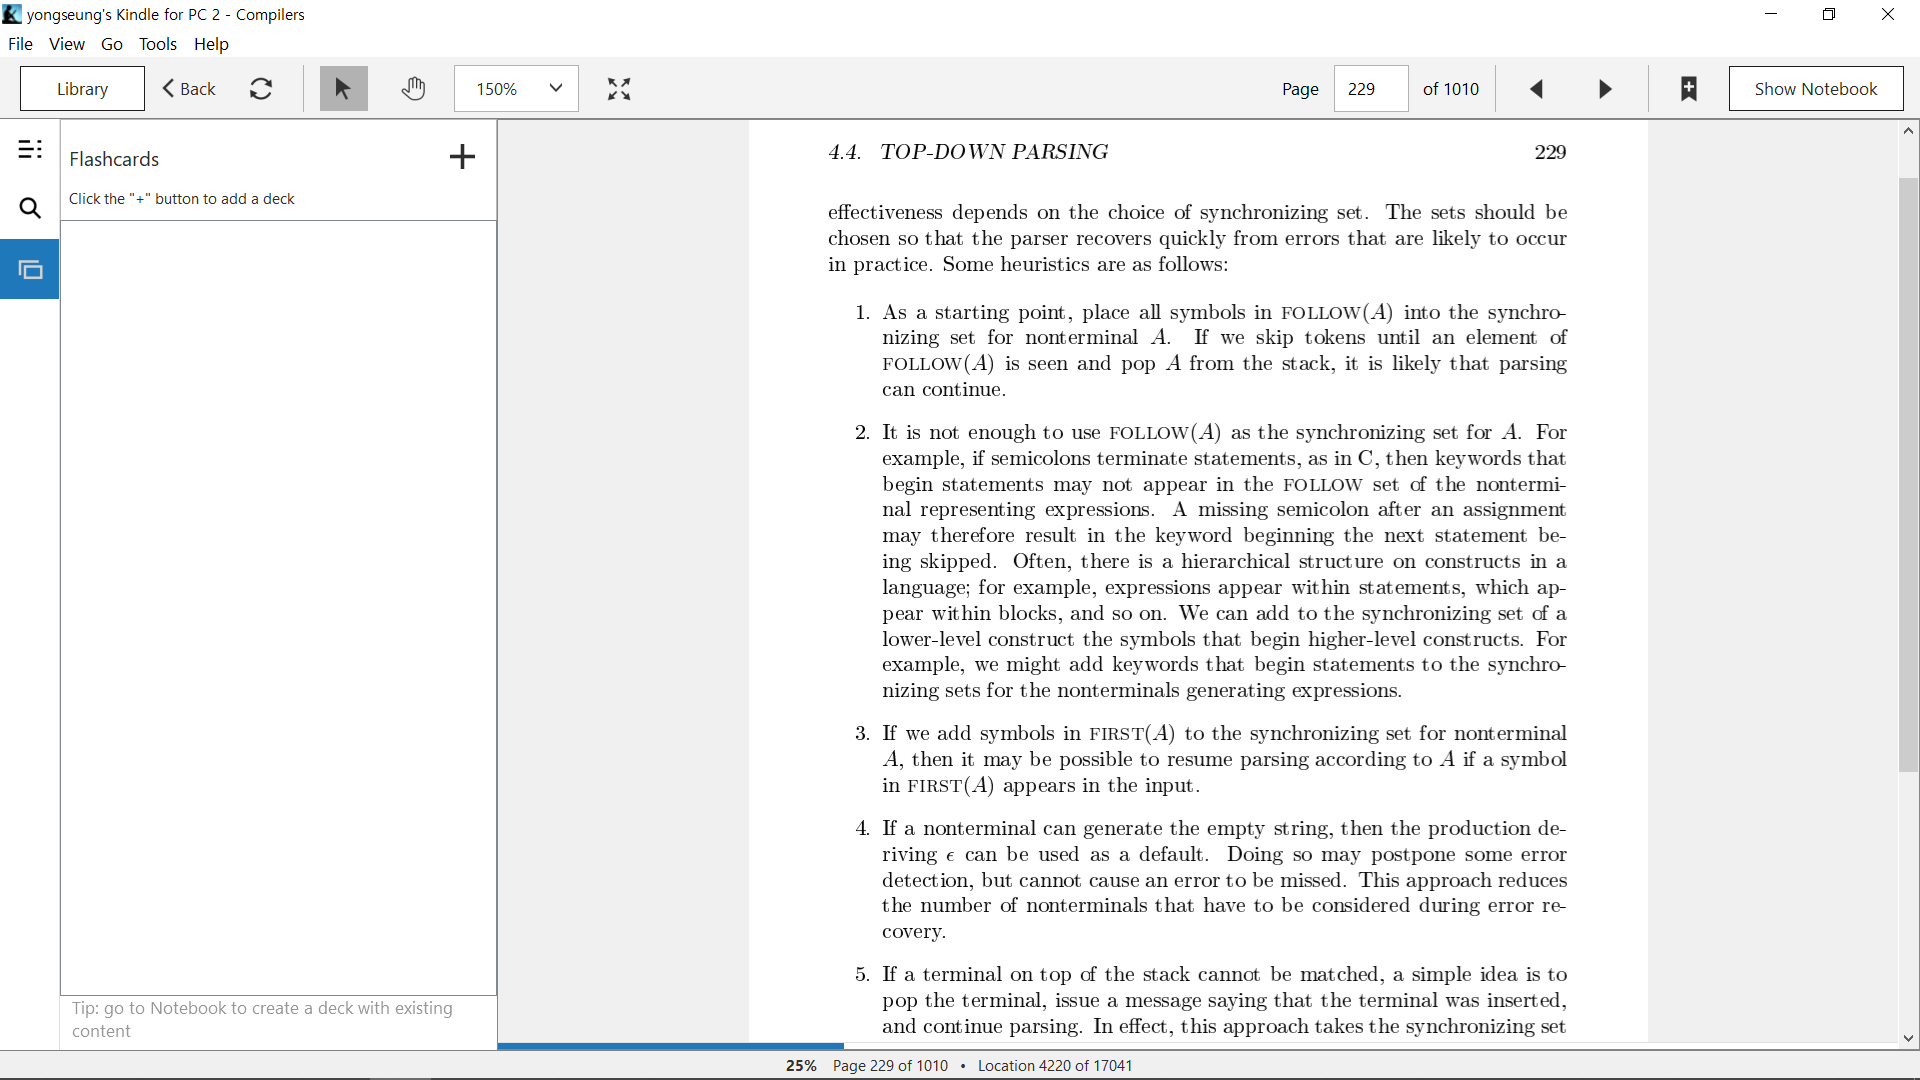Image resolution: width=1920 pixels, height=1080 pixels.
Task: Click the Kindle app icon in title bar
Action: (12, 14)
